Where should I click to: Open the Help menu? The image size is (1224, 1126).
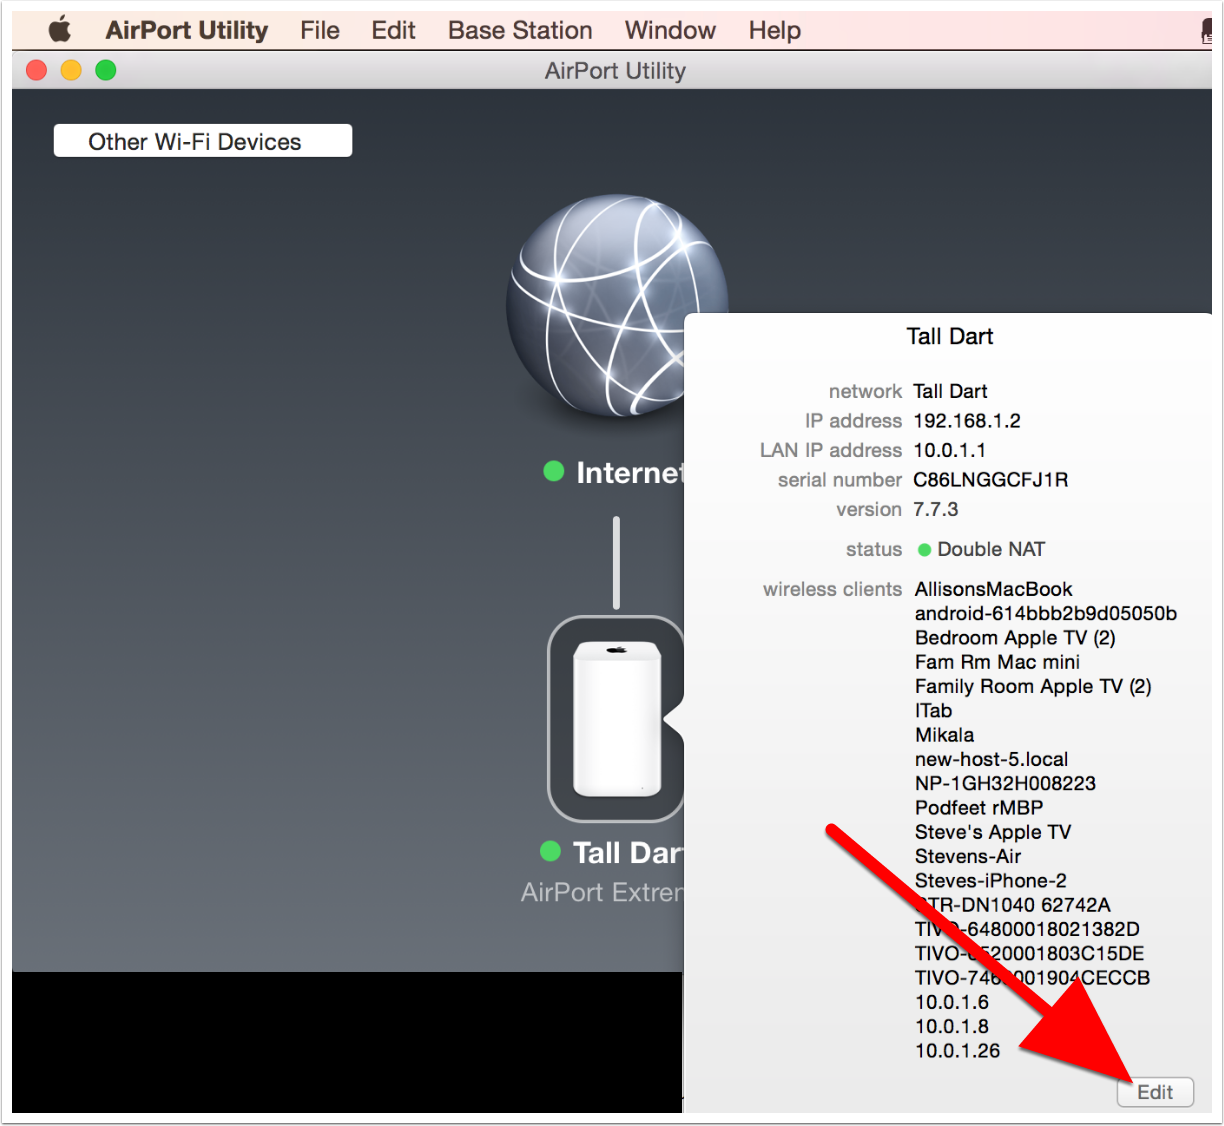[775, 30]
